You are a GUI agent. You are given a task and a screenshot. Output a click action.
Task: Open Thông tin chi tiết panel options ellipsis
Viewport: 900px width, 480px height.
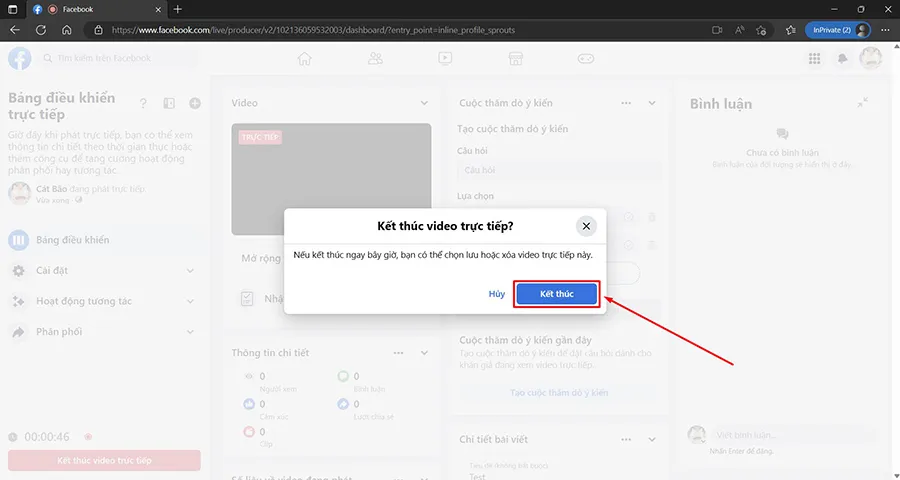click(398, 353)
